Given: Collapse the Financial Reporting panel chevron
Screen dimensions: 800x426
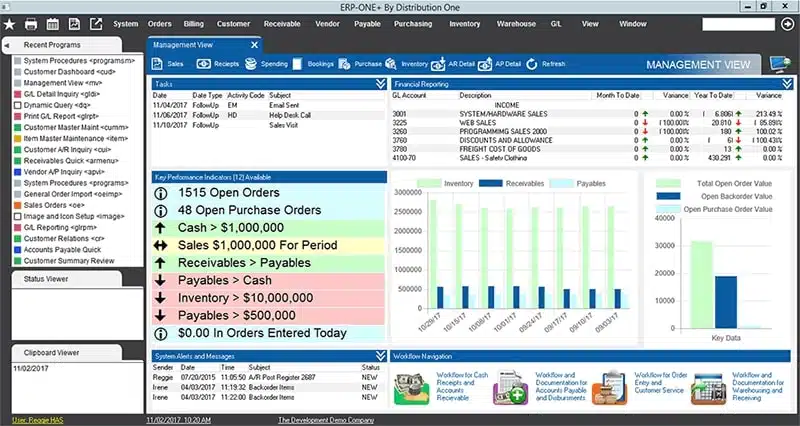Looking at the screenshot, I should (786, 84).
